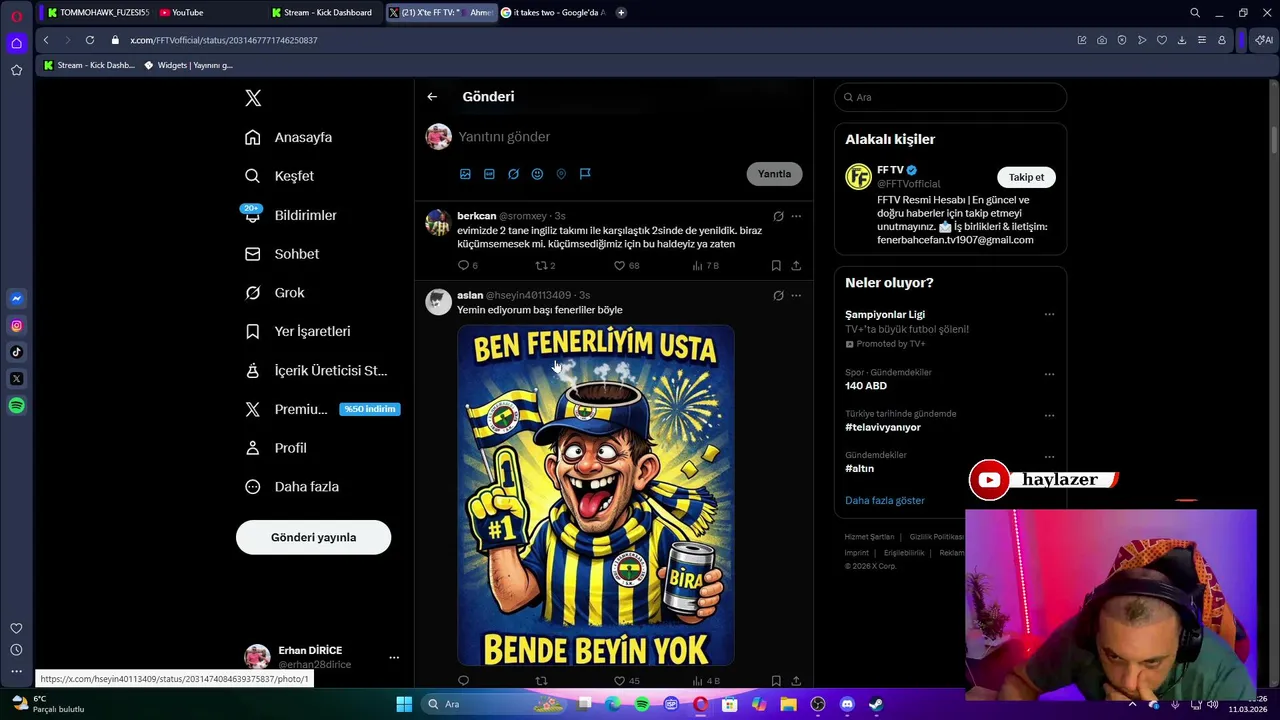
Task: Open OBS Studio from taskbar
Action: click(818, 704)
